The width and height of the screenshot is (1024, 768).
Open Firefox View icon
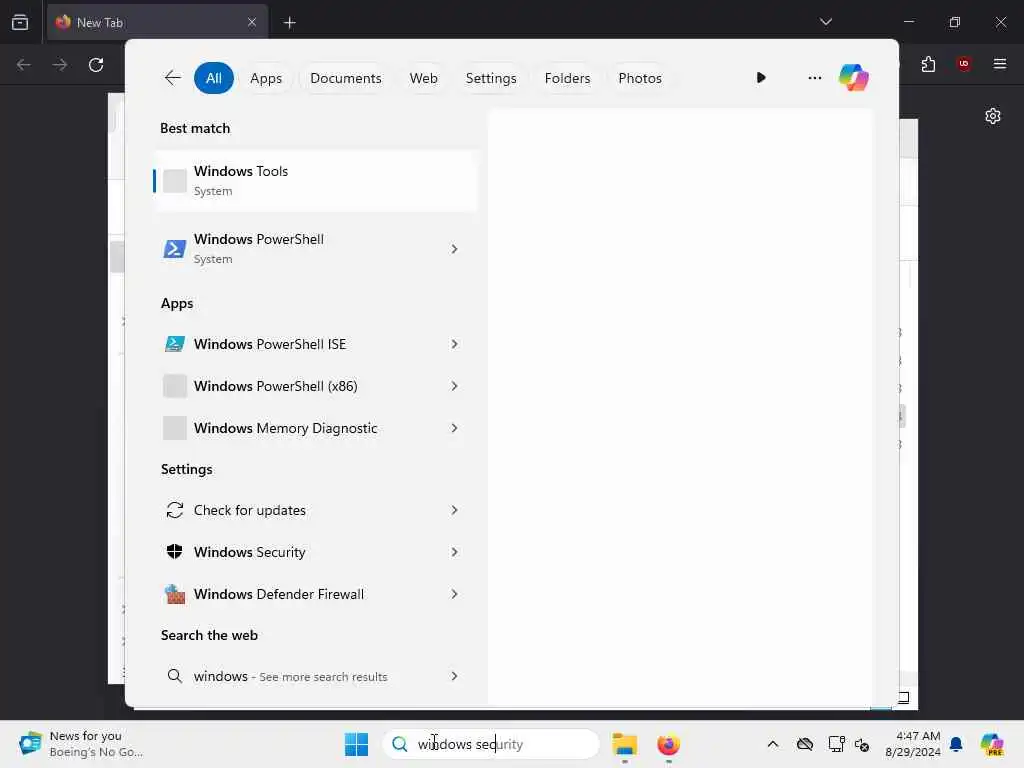pos(20,22)
